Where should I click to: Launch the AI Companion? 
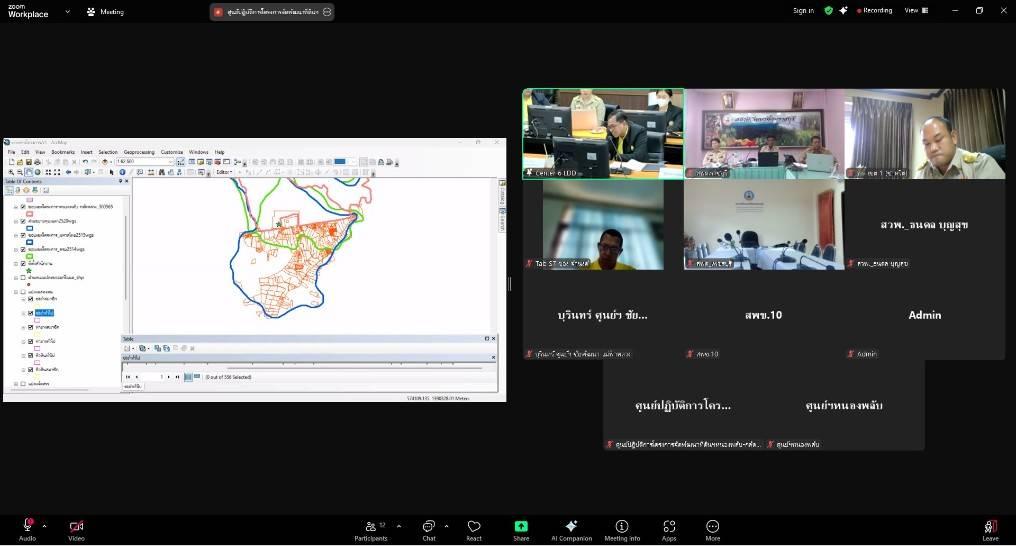[x=571, y=527]
